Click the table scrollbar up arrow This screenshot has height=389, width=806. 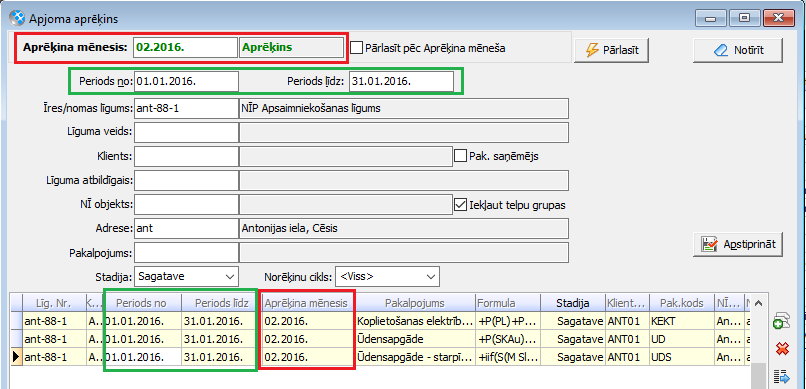click(758, 303)
